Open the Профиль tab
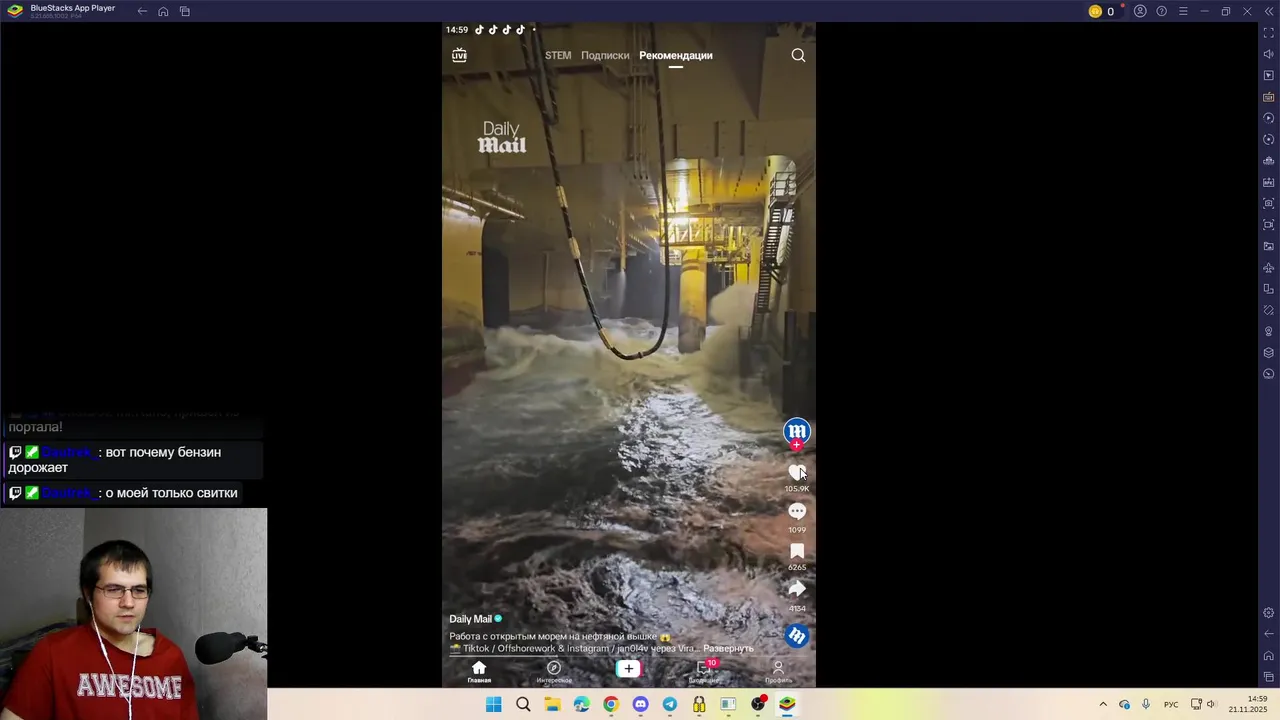 [x=778, y=672]
